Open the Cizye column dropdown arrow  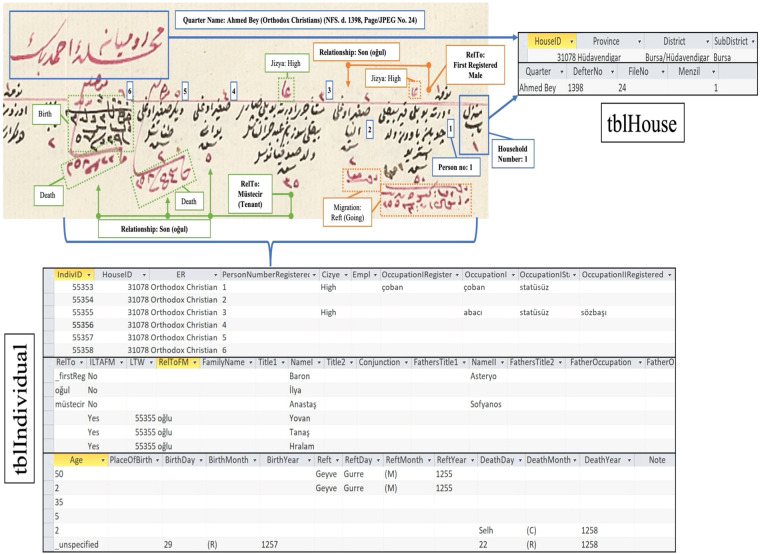[346, 275]
